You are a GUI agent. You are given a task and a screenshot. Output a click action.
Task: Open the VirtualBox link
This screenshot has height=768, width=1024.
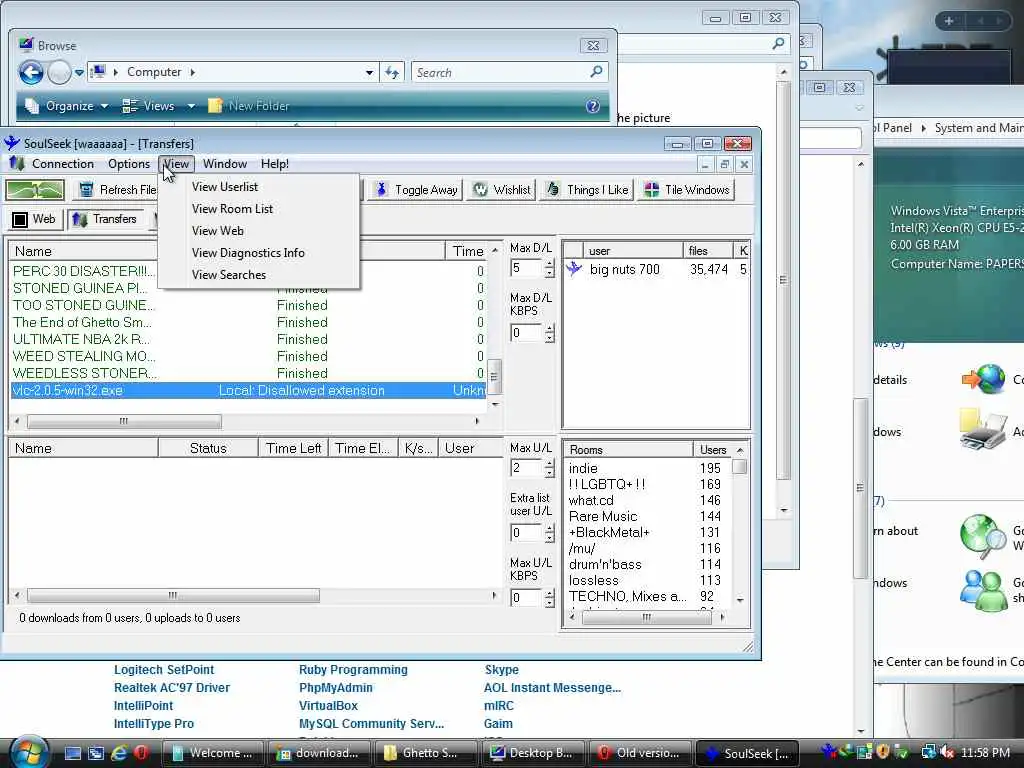pyautogui.click(x=328, y=705)
